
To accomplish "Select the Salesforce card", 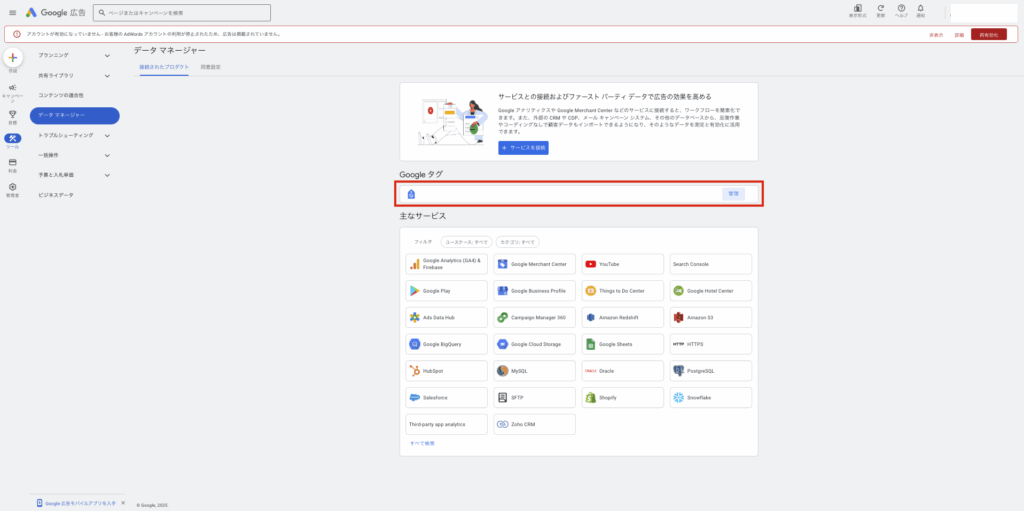I will [446, 397].
